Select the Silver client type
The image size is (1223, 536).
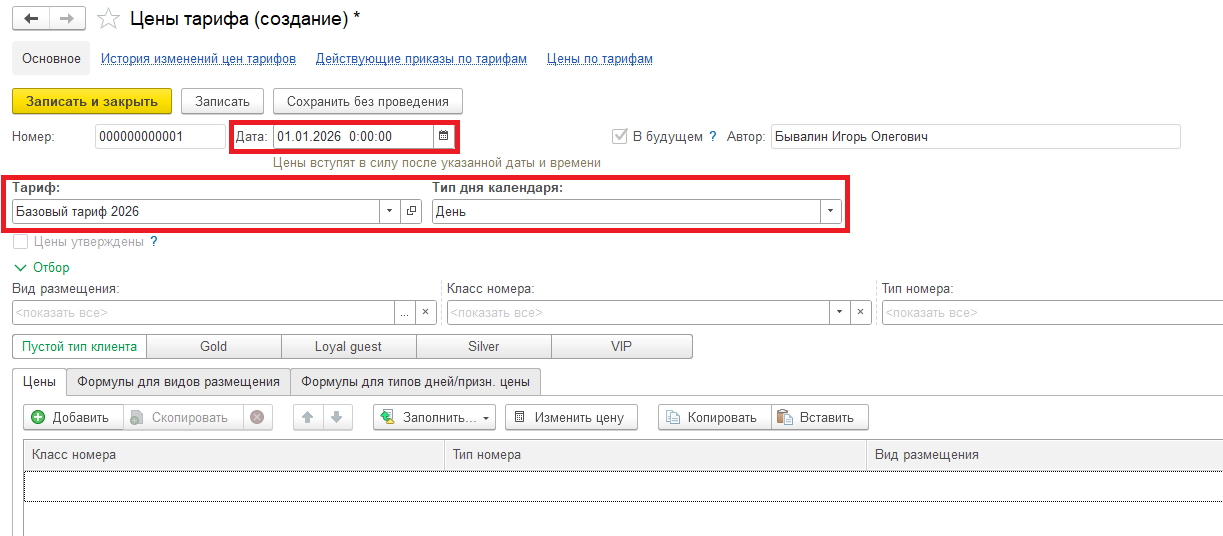pos(484,346)
